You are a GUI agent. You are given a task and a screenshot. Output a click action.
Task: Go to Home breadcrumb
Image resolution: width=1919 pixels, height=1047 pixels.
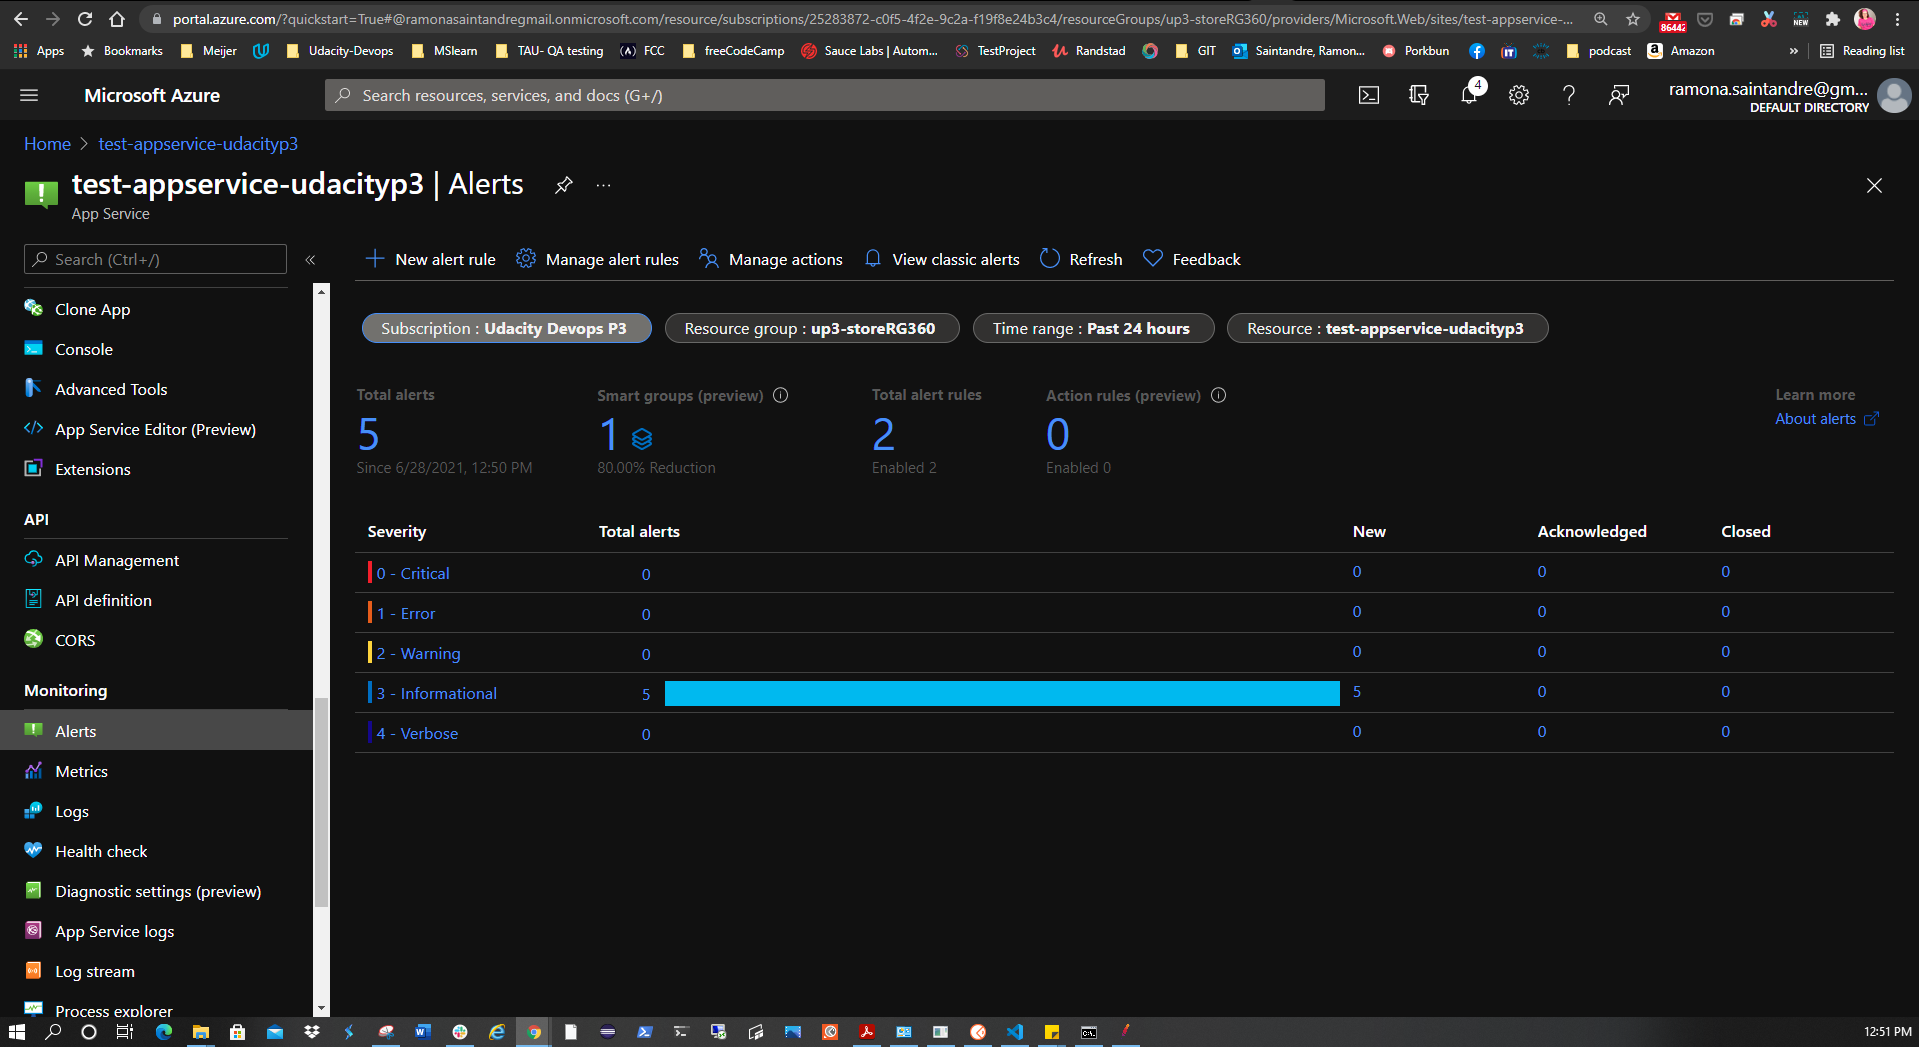47,144
